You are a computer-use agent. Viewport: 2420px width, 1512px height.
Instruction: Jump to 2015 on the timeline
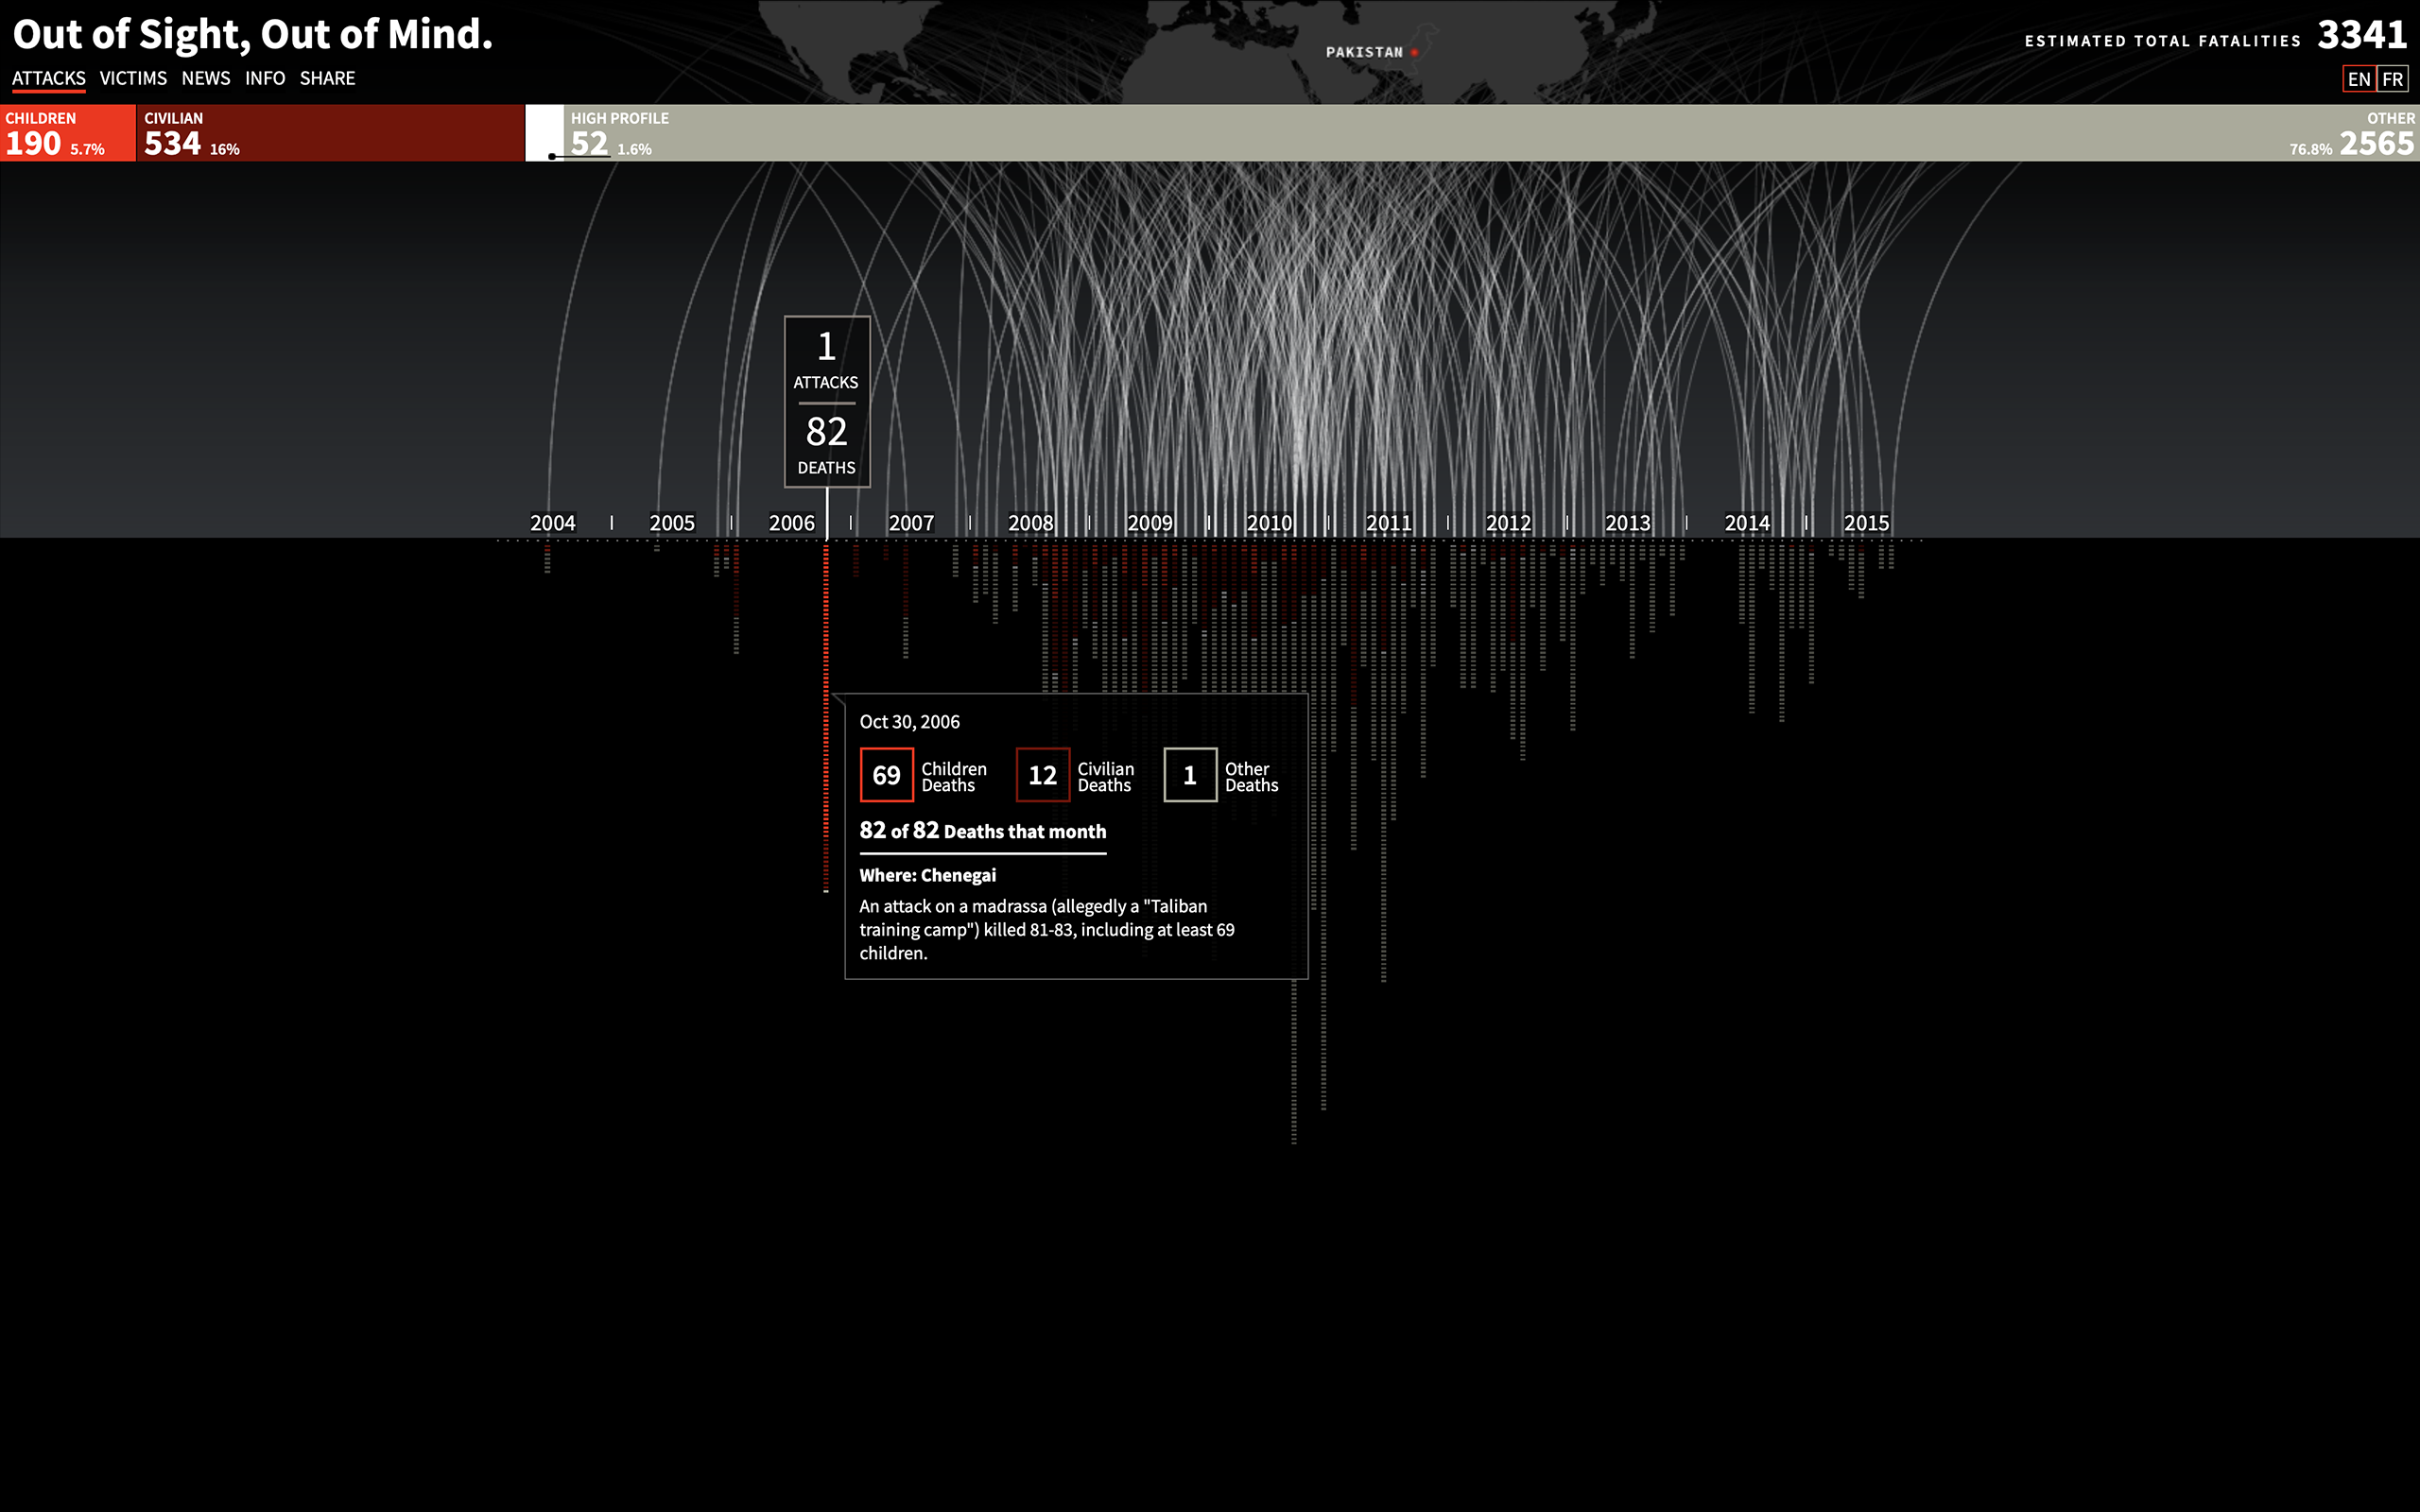coord(1867,523)
